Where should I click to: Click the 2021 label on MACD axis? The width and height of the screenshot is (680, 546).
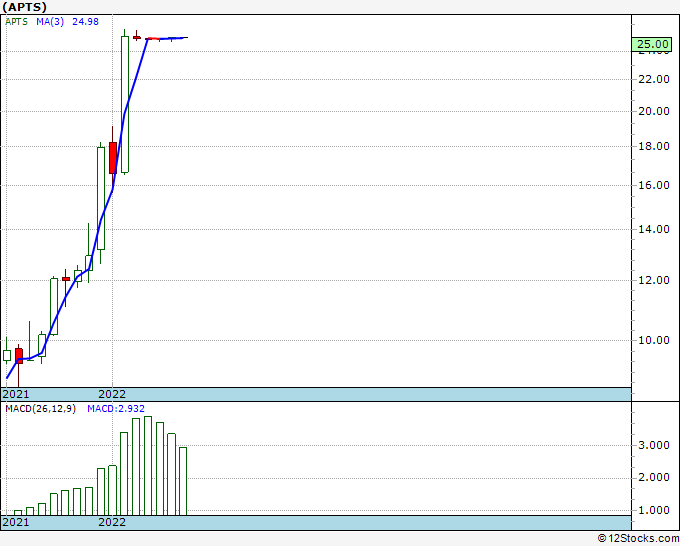point(16,522)
